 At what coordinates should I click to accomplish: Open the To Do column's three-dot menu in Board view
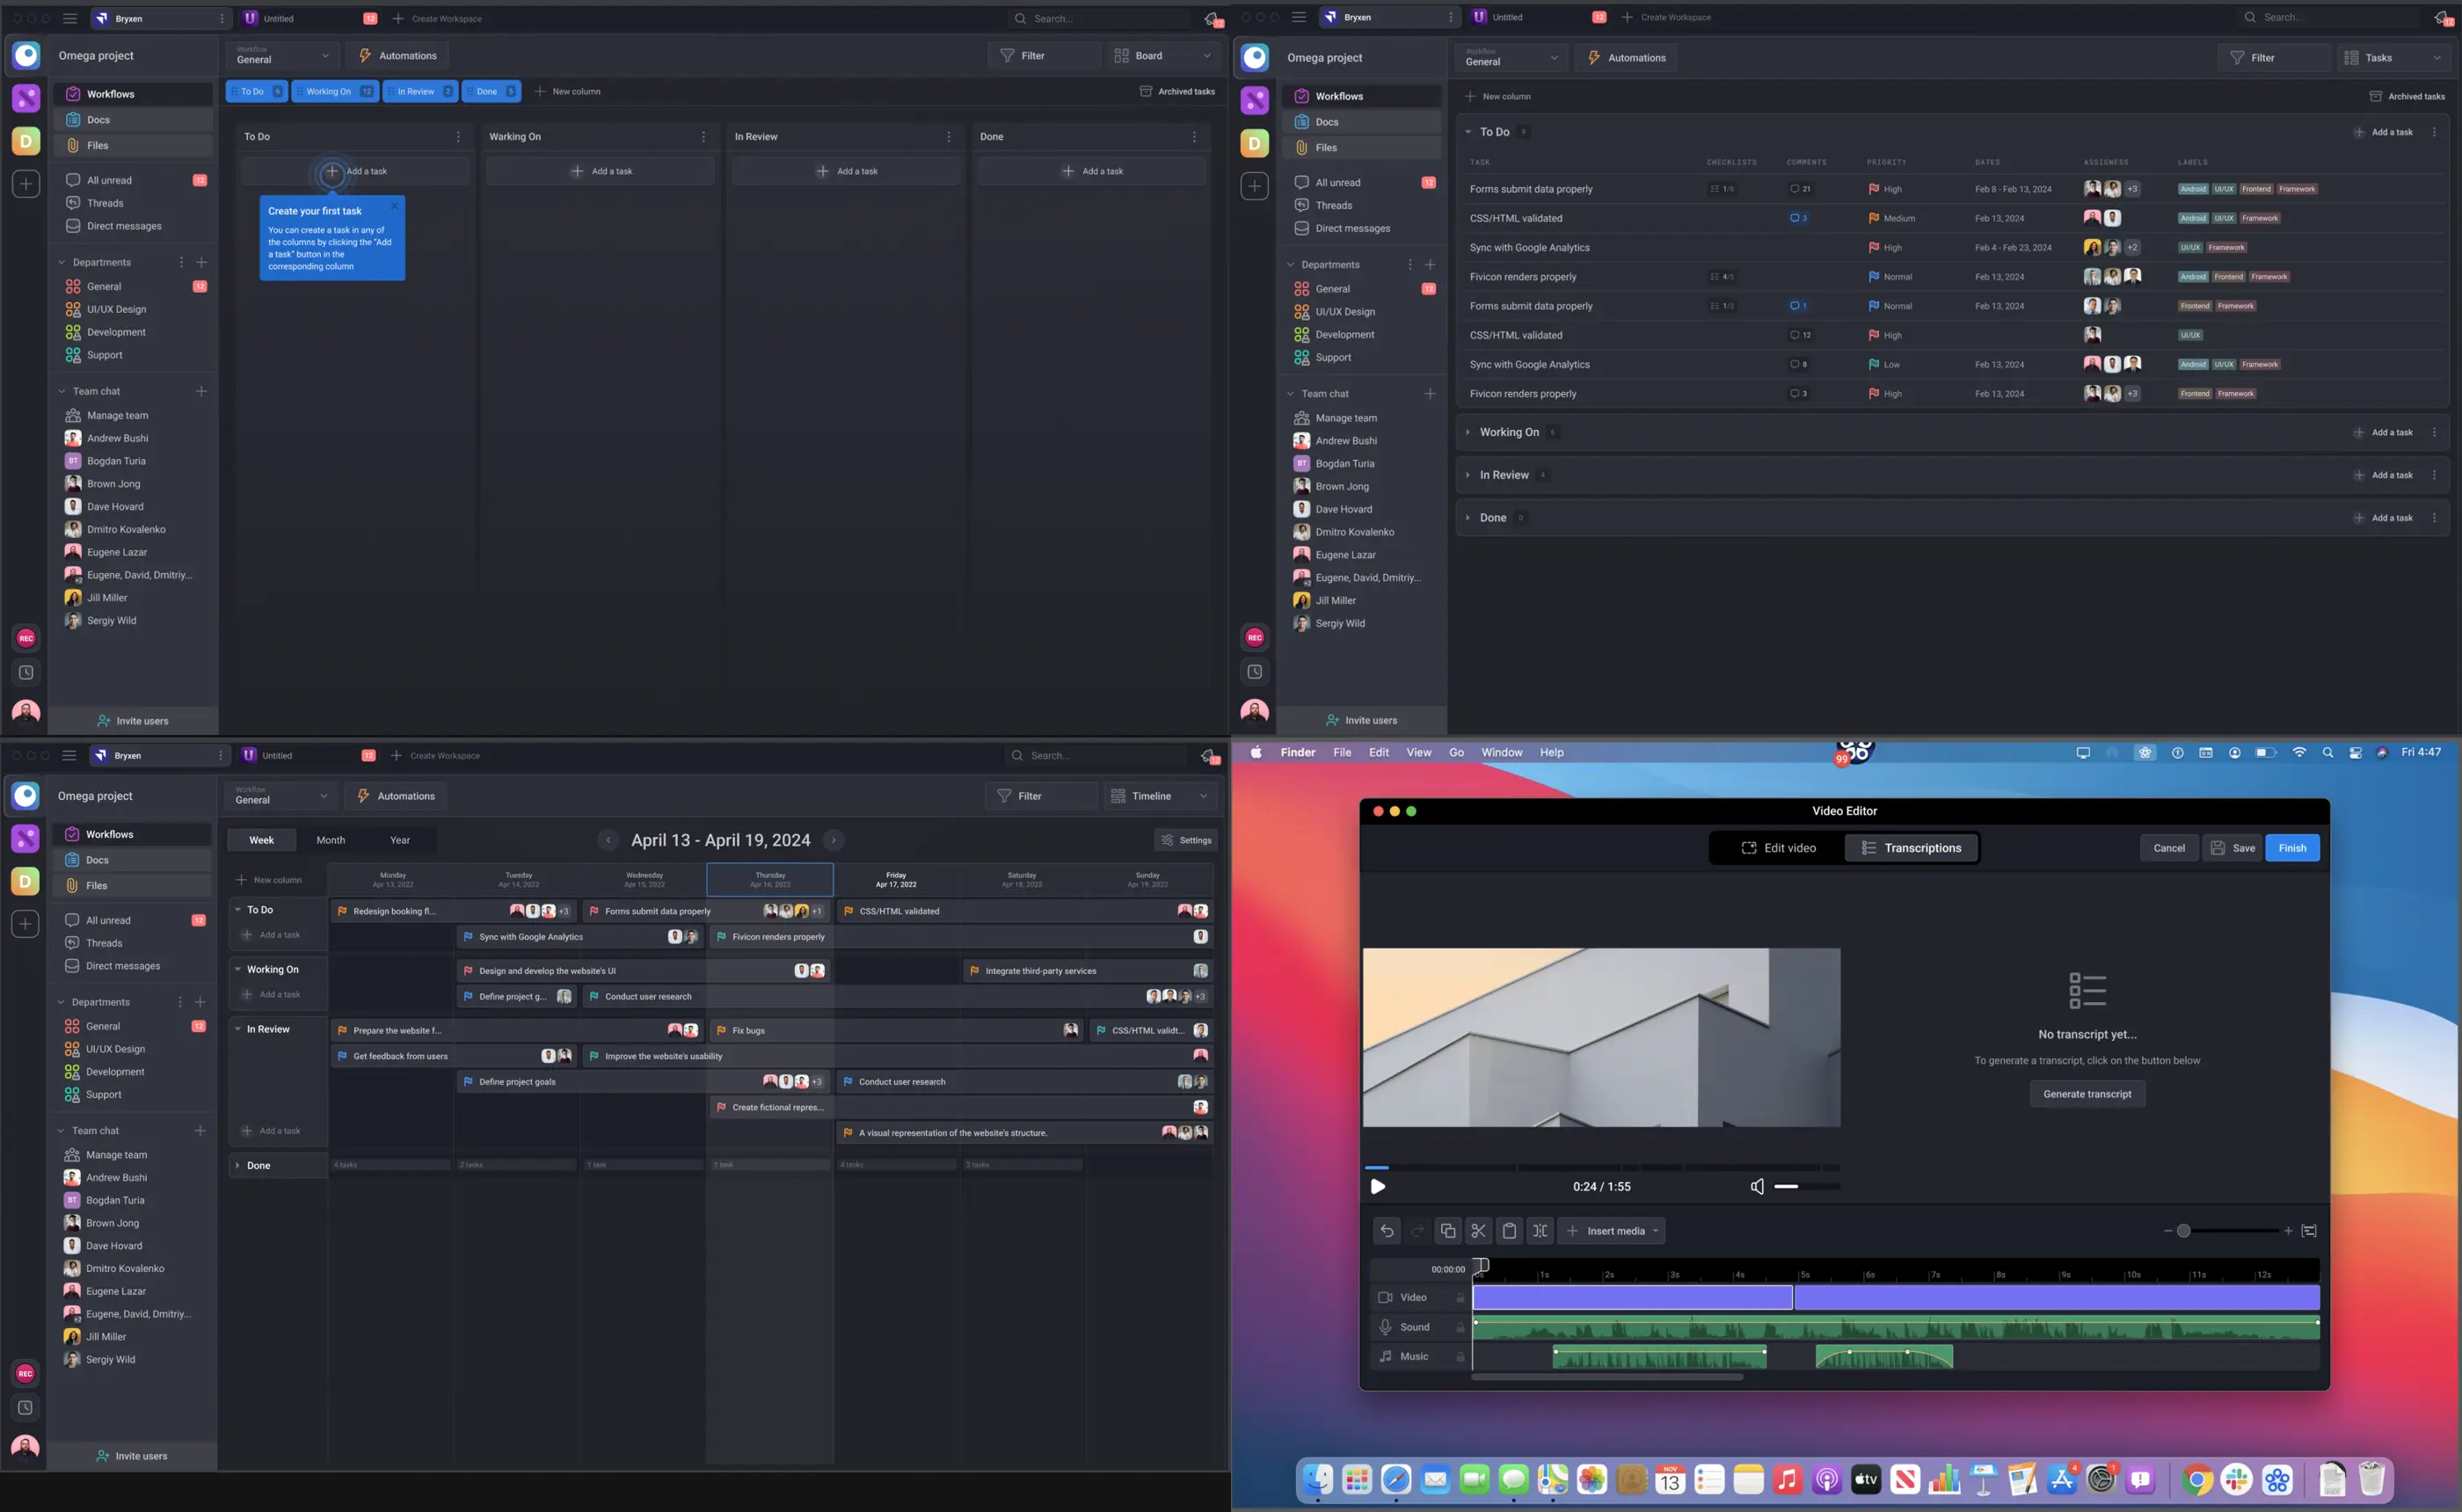click(x=458, y=137)
